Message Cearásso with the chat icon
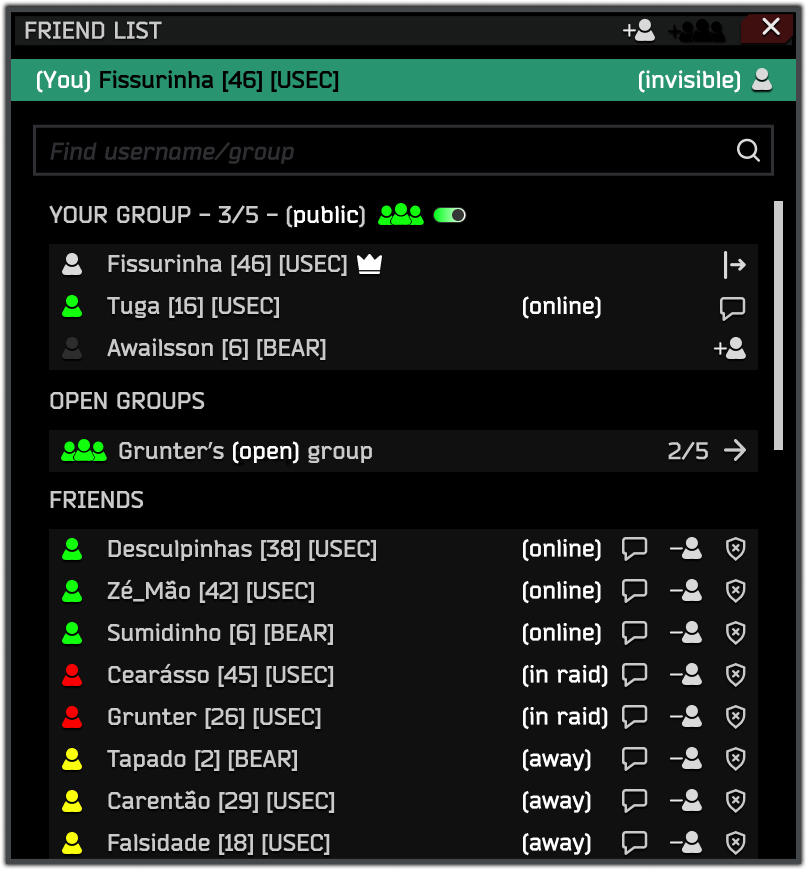 635,675
